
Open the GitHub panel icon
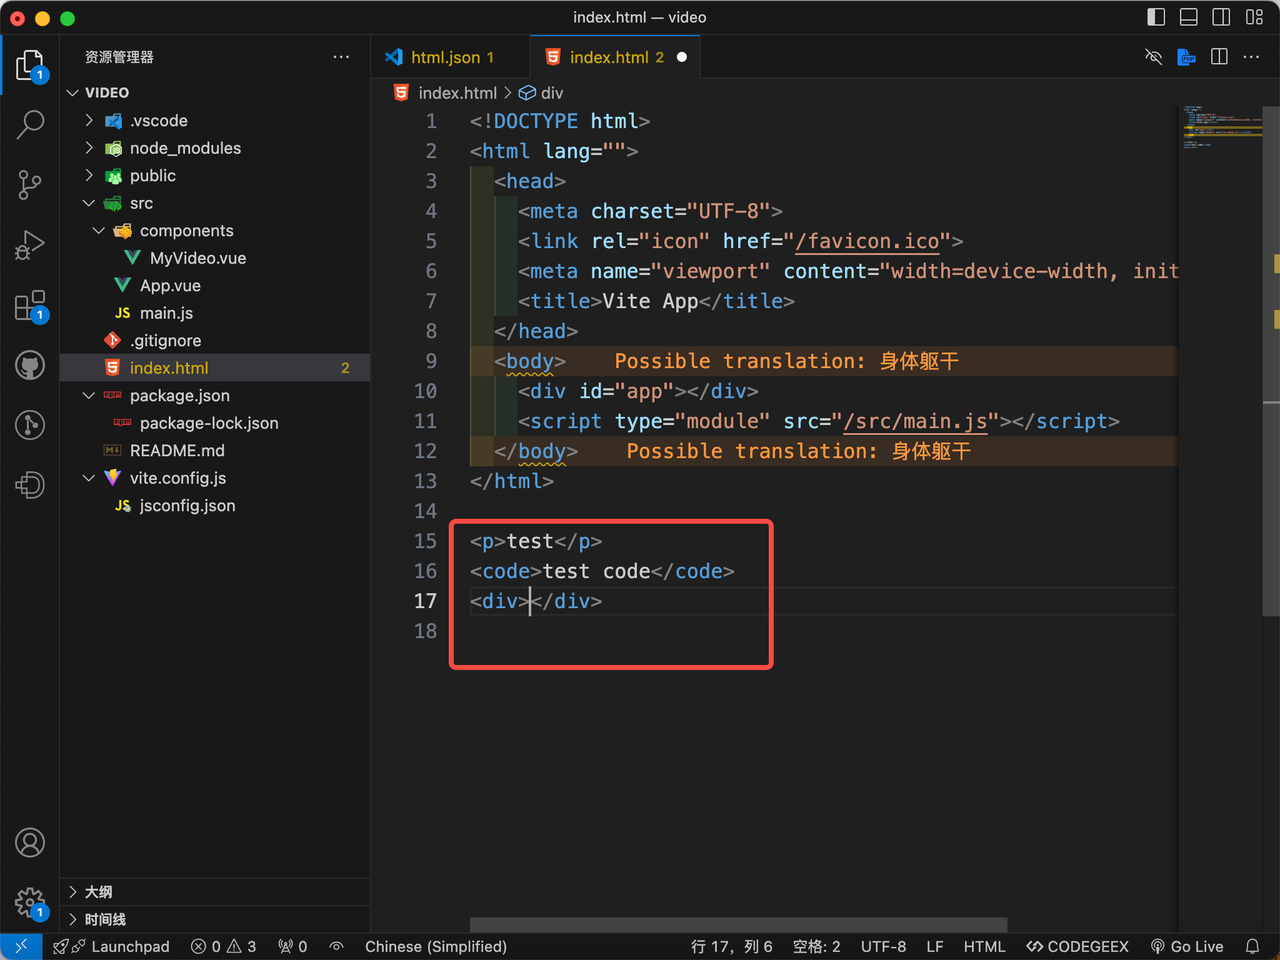coord(30,366)
